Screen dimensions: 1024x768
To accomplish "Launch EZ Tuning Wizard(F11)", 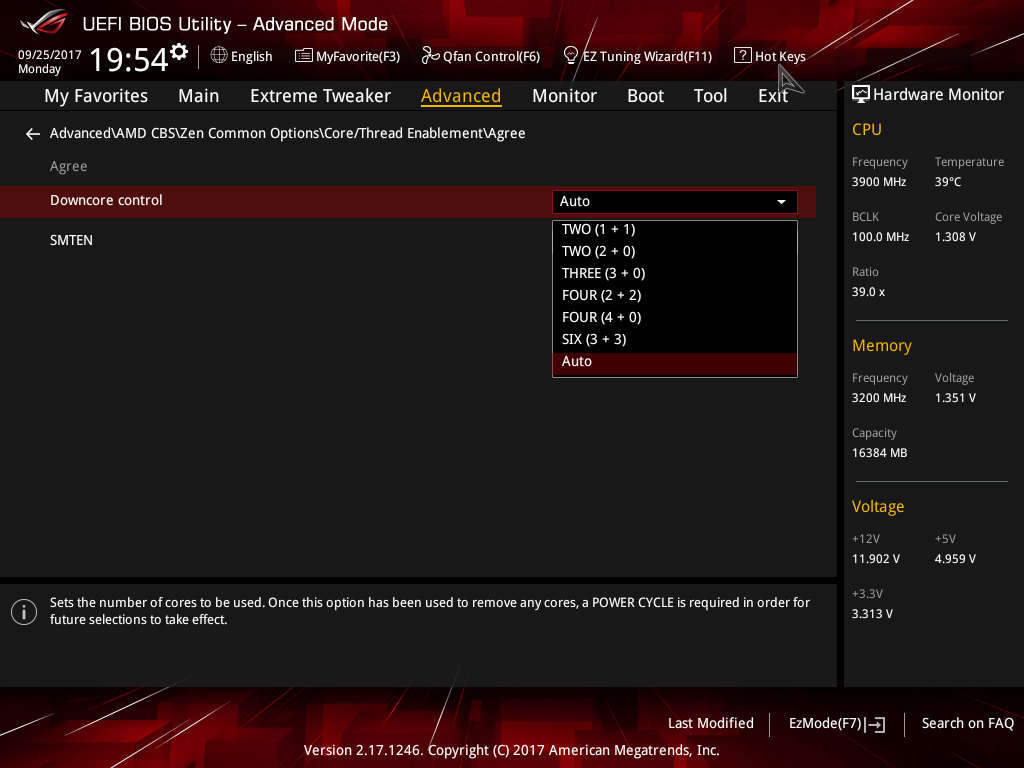I will pyautogui.click(x=637, y=56).
